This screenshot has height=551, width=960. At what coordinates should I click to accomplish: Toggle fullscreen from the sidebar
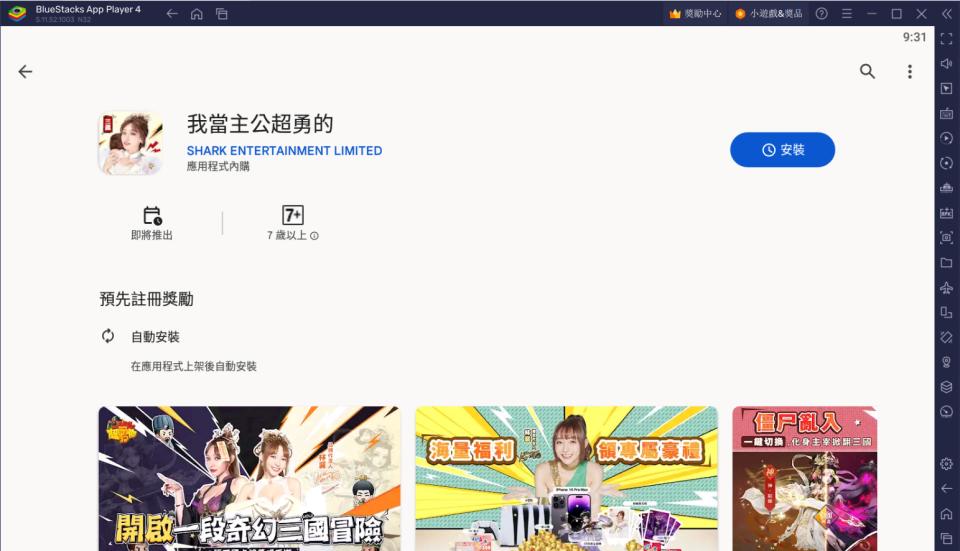947,39
